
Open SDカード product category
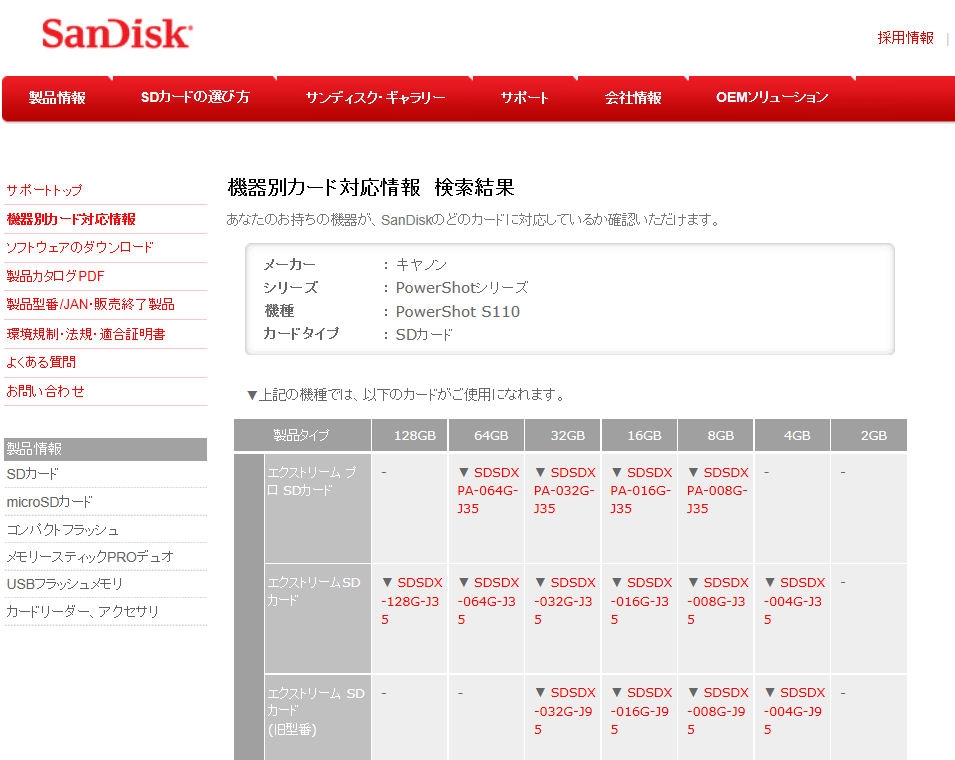[32, 474]
